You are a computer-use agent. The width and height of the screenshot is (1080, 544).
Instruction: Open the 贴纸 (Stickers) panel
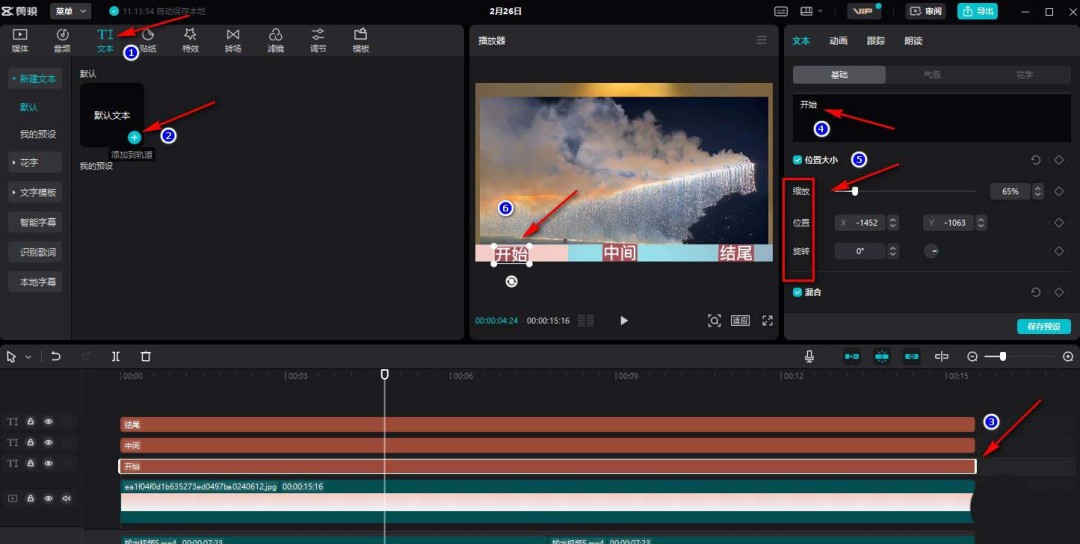[147, 40]
